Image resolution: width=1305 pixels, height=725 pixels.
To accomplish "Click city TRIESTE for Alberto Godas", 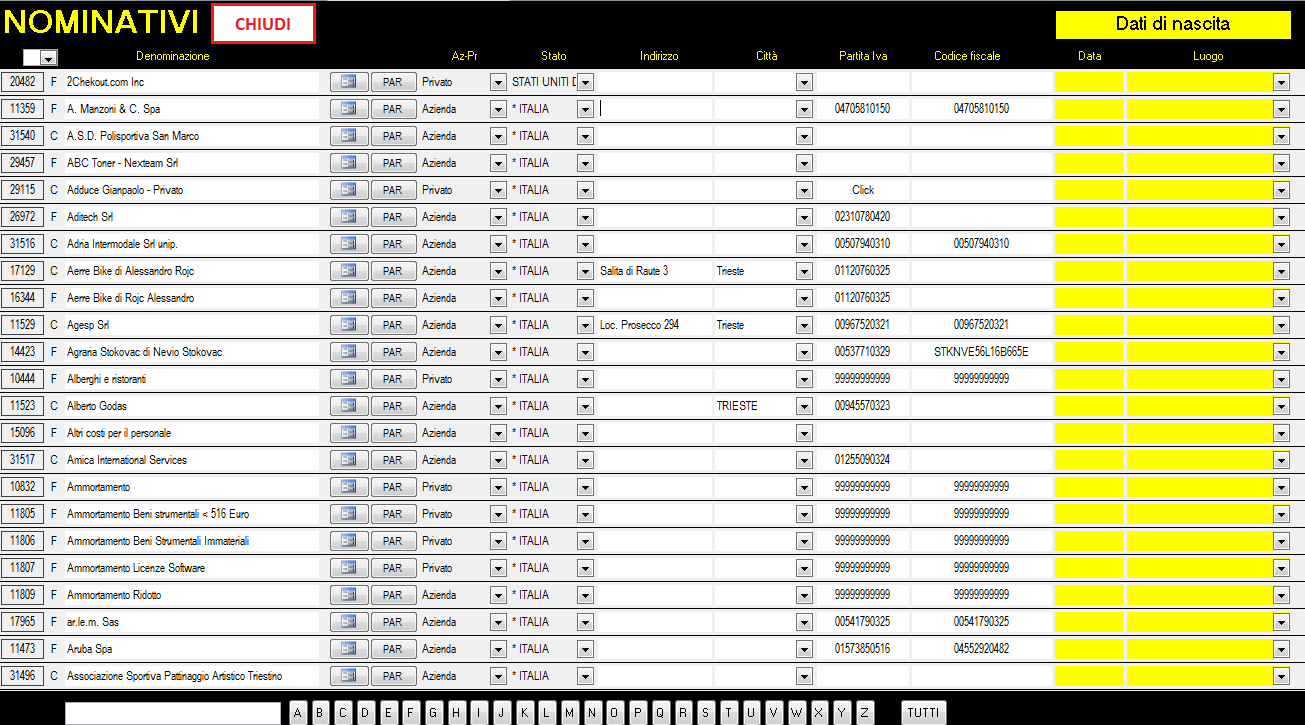I will [x=737, y=406].
